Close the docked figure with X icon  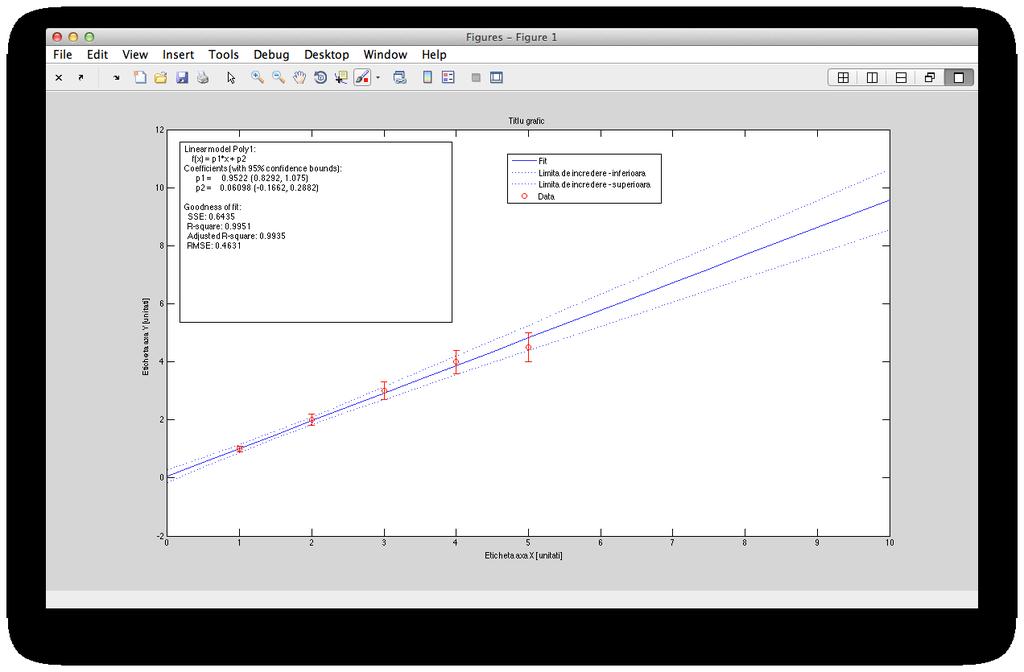coord(59,78)
